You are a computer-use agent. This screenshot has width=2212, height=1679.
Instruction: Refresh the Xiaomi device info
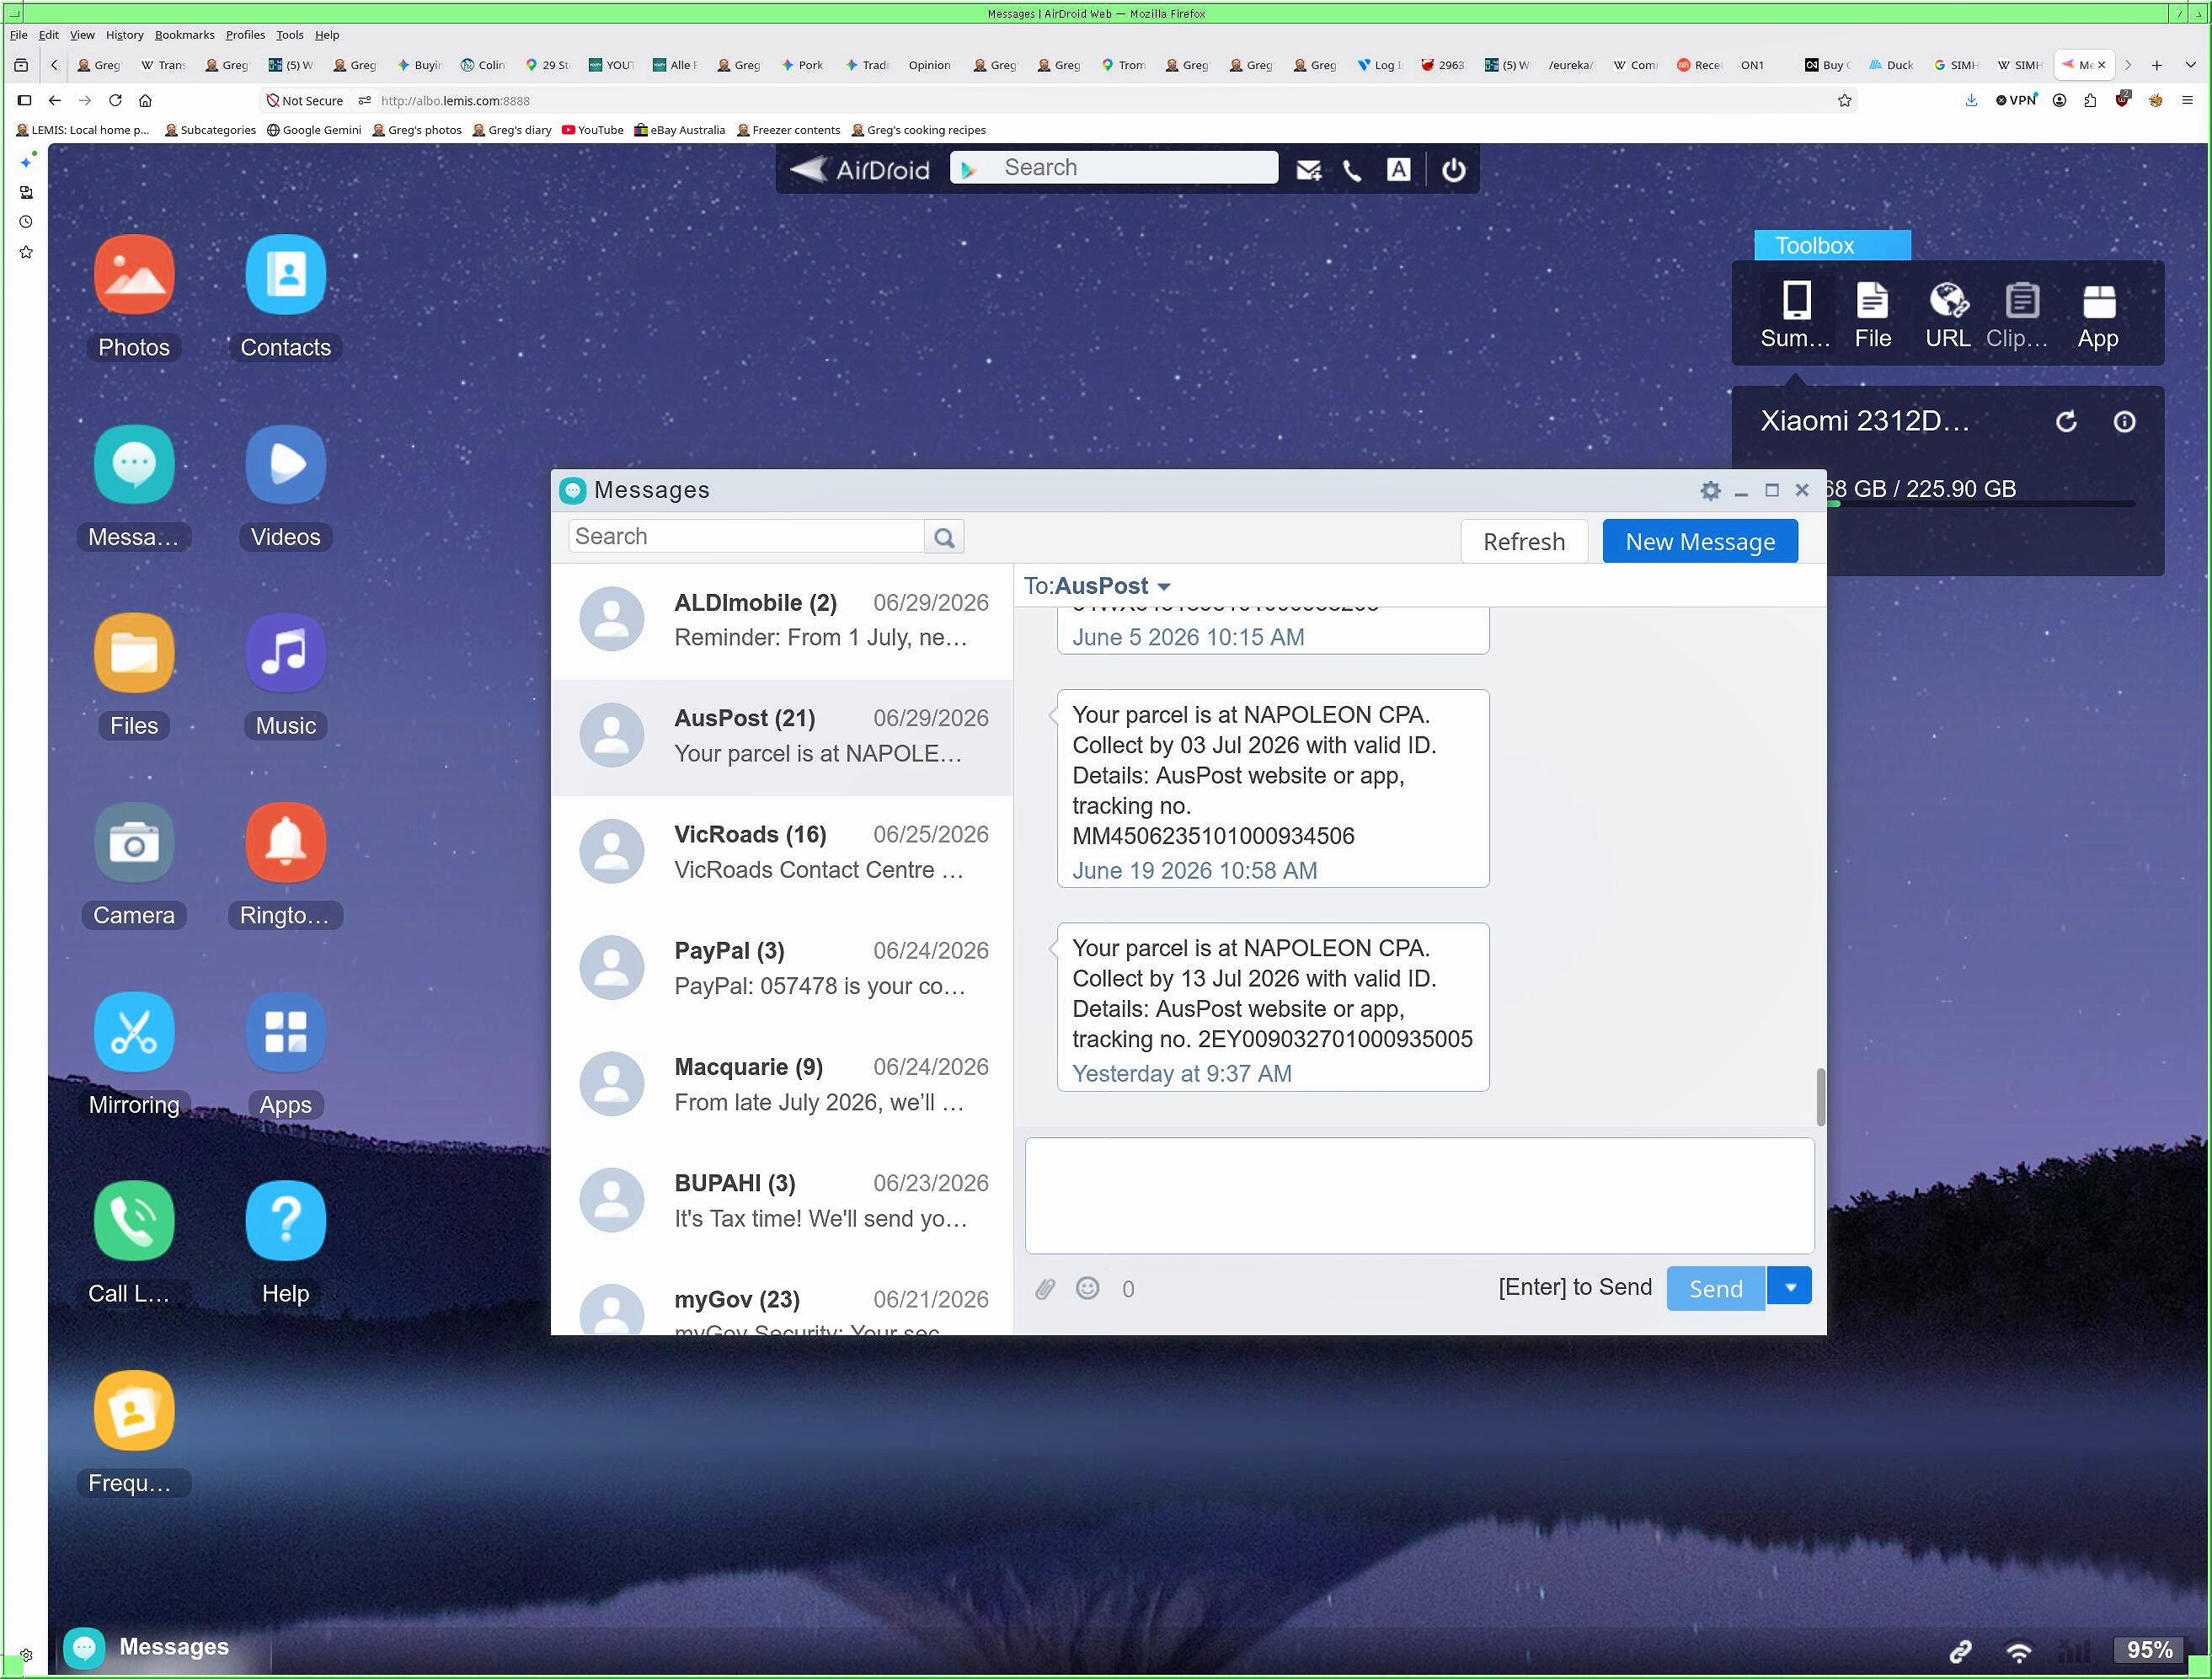tap(2066, 422)
